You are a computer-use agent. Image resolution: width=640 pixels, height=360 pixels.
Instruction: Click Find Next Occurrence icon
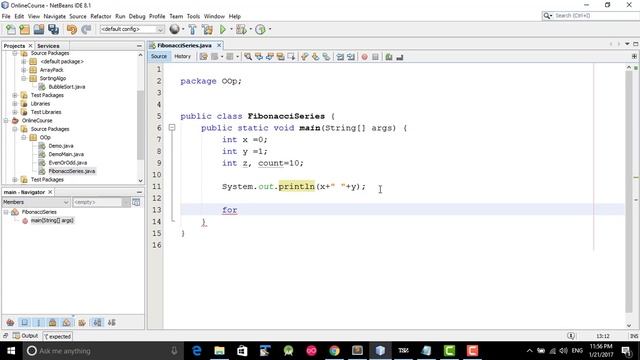point(269,57)
